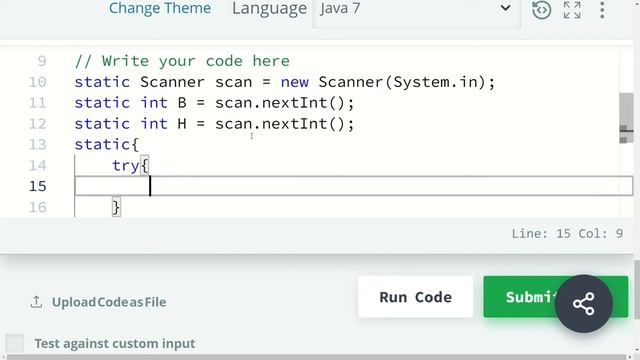
Task: Click the comment Write your code here
Action: 182,61
